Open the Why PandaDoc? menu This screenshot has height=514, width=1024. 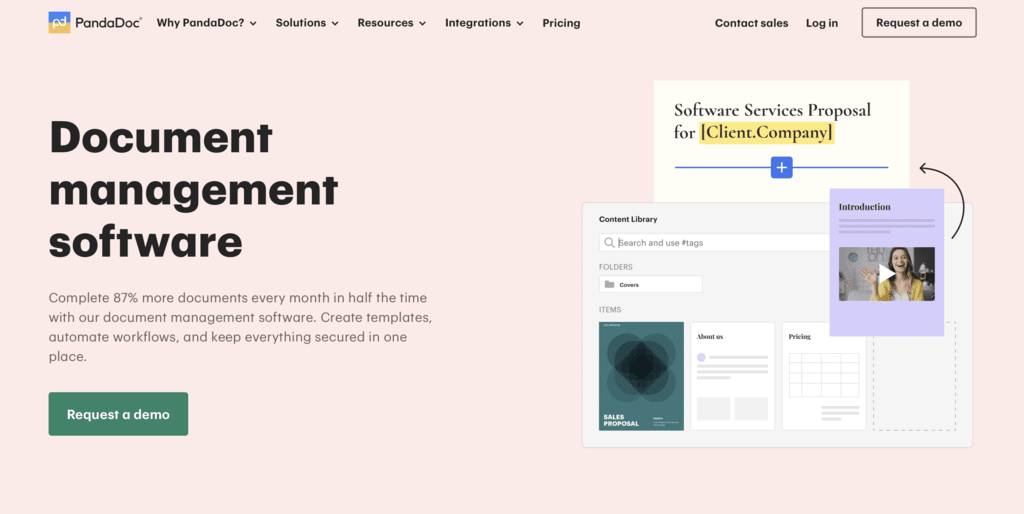[x=207, y=23]
